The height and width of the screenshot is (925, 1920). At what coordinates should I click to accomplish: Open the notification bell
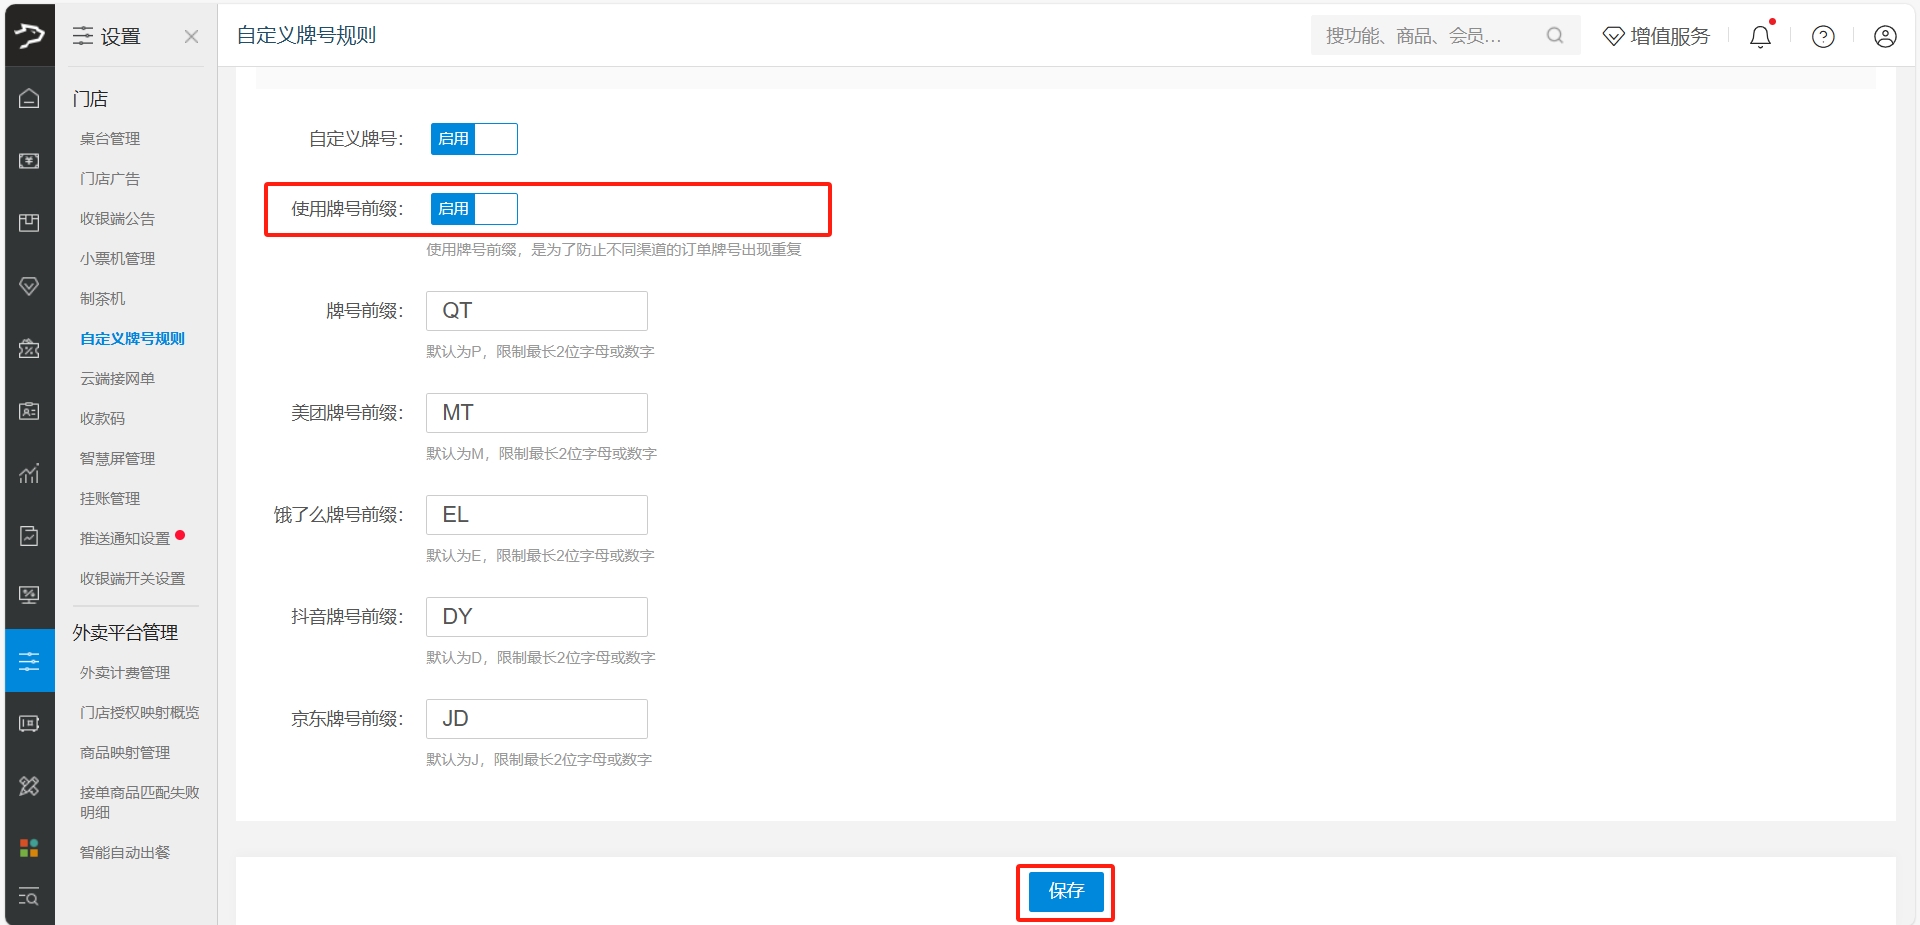pos(1760,36)
